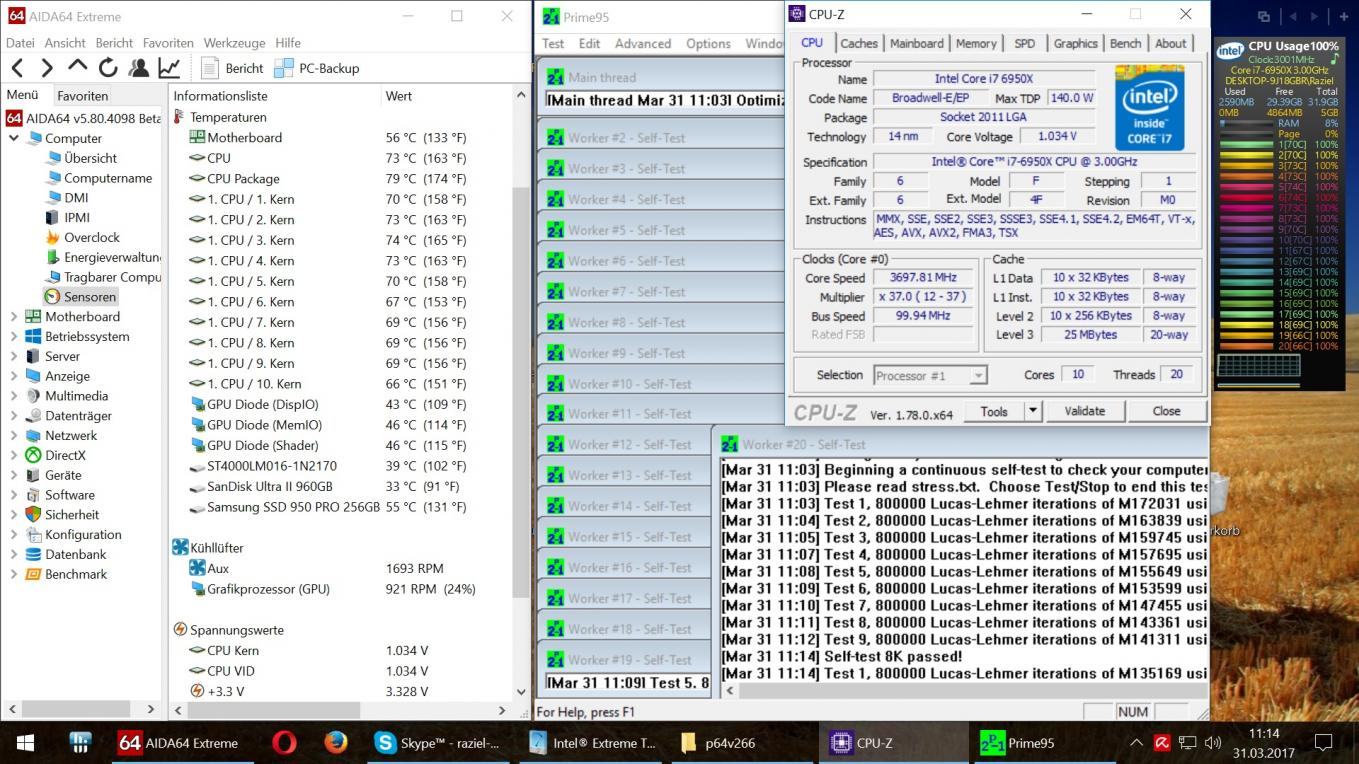The image size is (1359, 764).
Task: Select Übersicht in the tree
Action: pos(90,158)
